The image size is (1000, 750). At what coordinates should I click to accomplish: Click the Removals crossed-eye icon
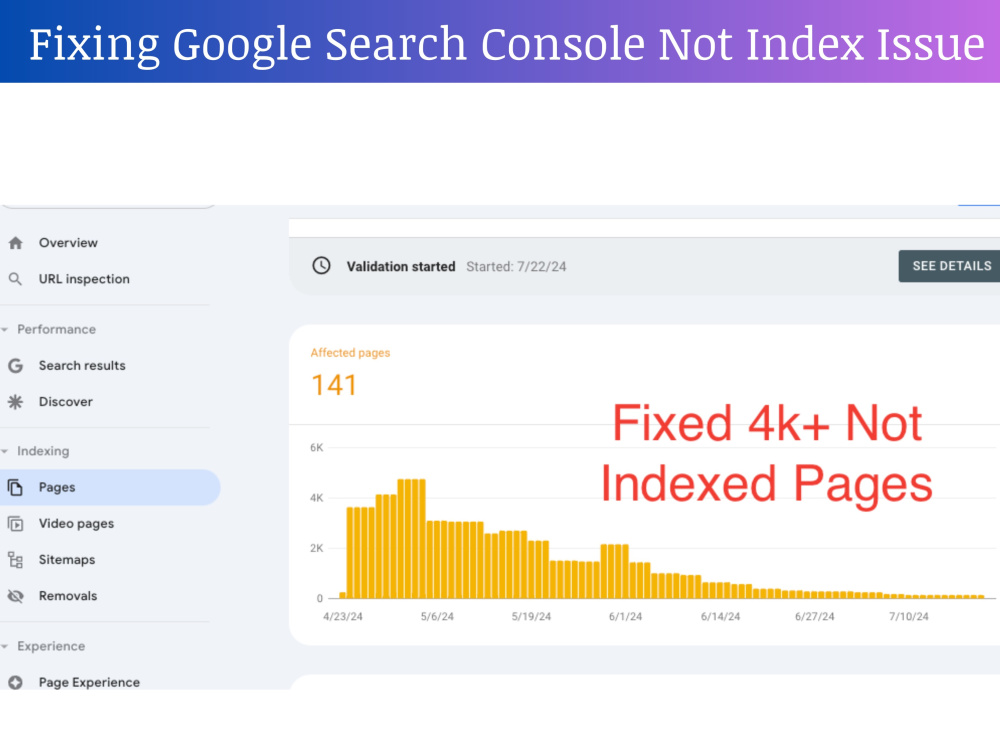tap(15, 596)
